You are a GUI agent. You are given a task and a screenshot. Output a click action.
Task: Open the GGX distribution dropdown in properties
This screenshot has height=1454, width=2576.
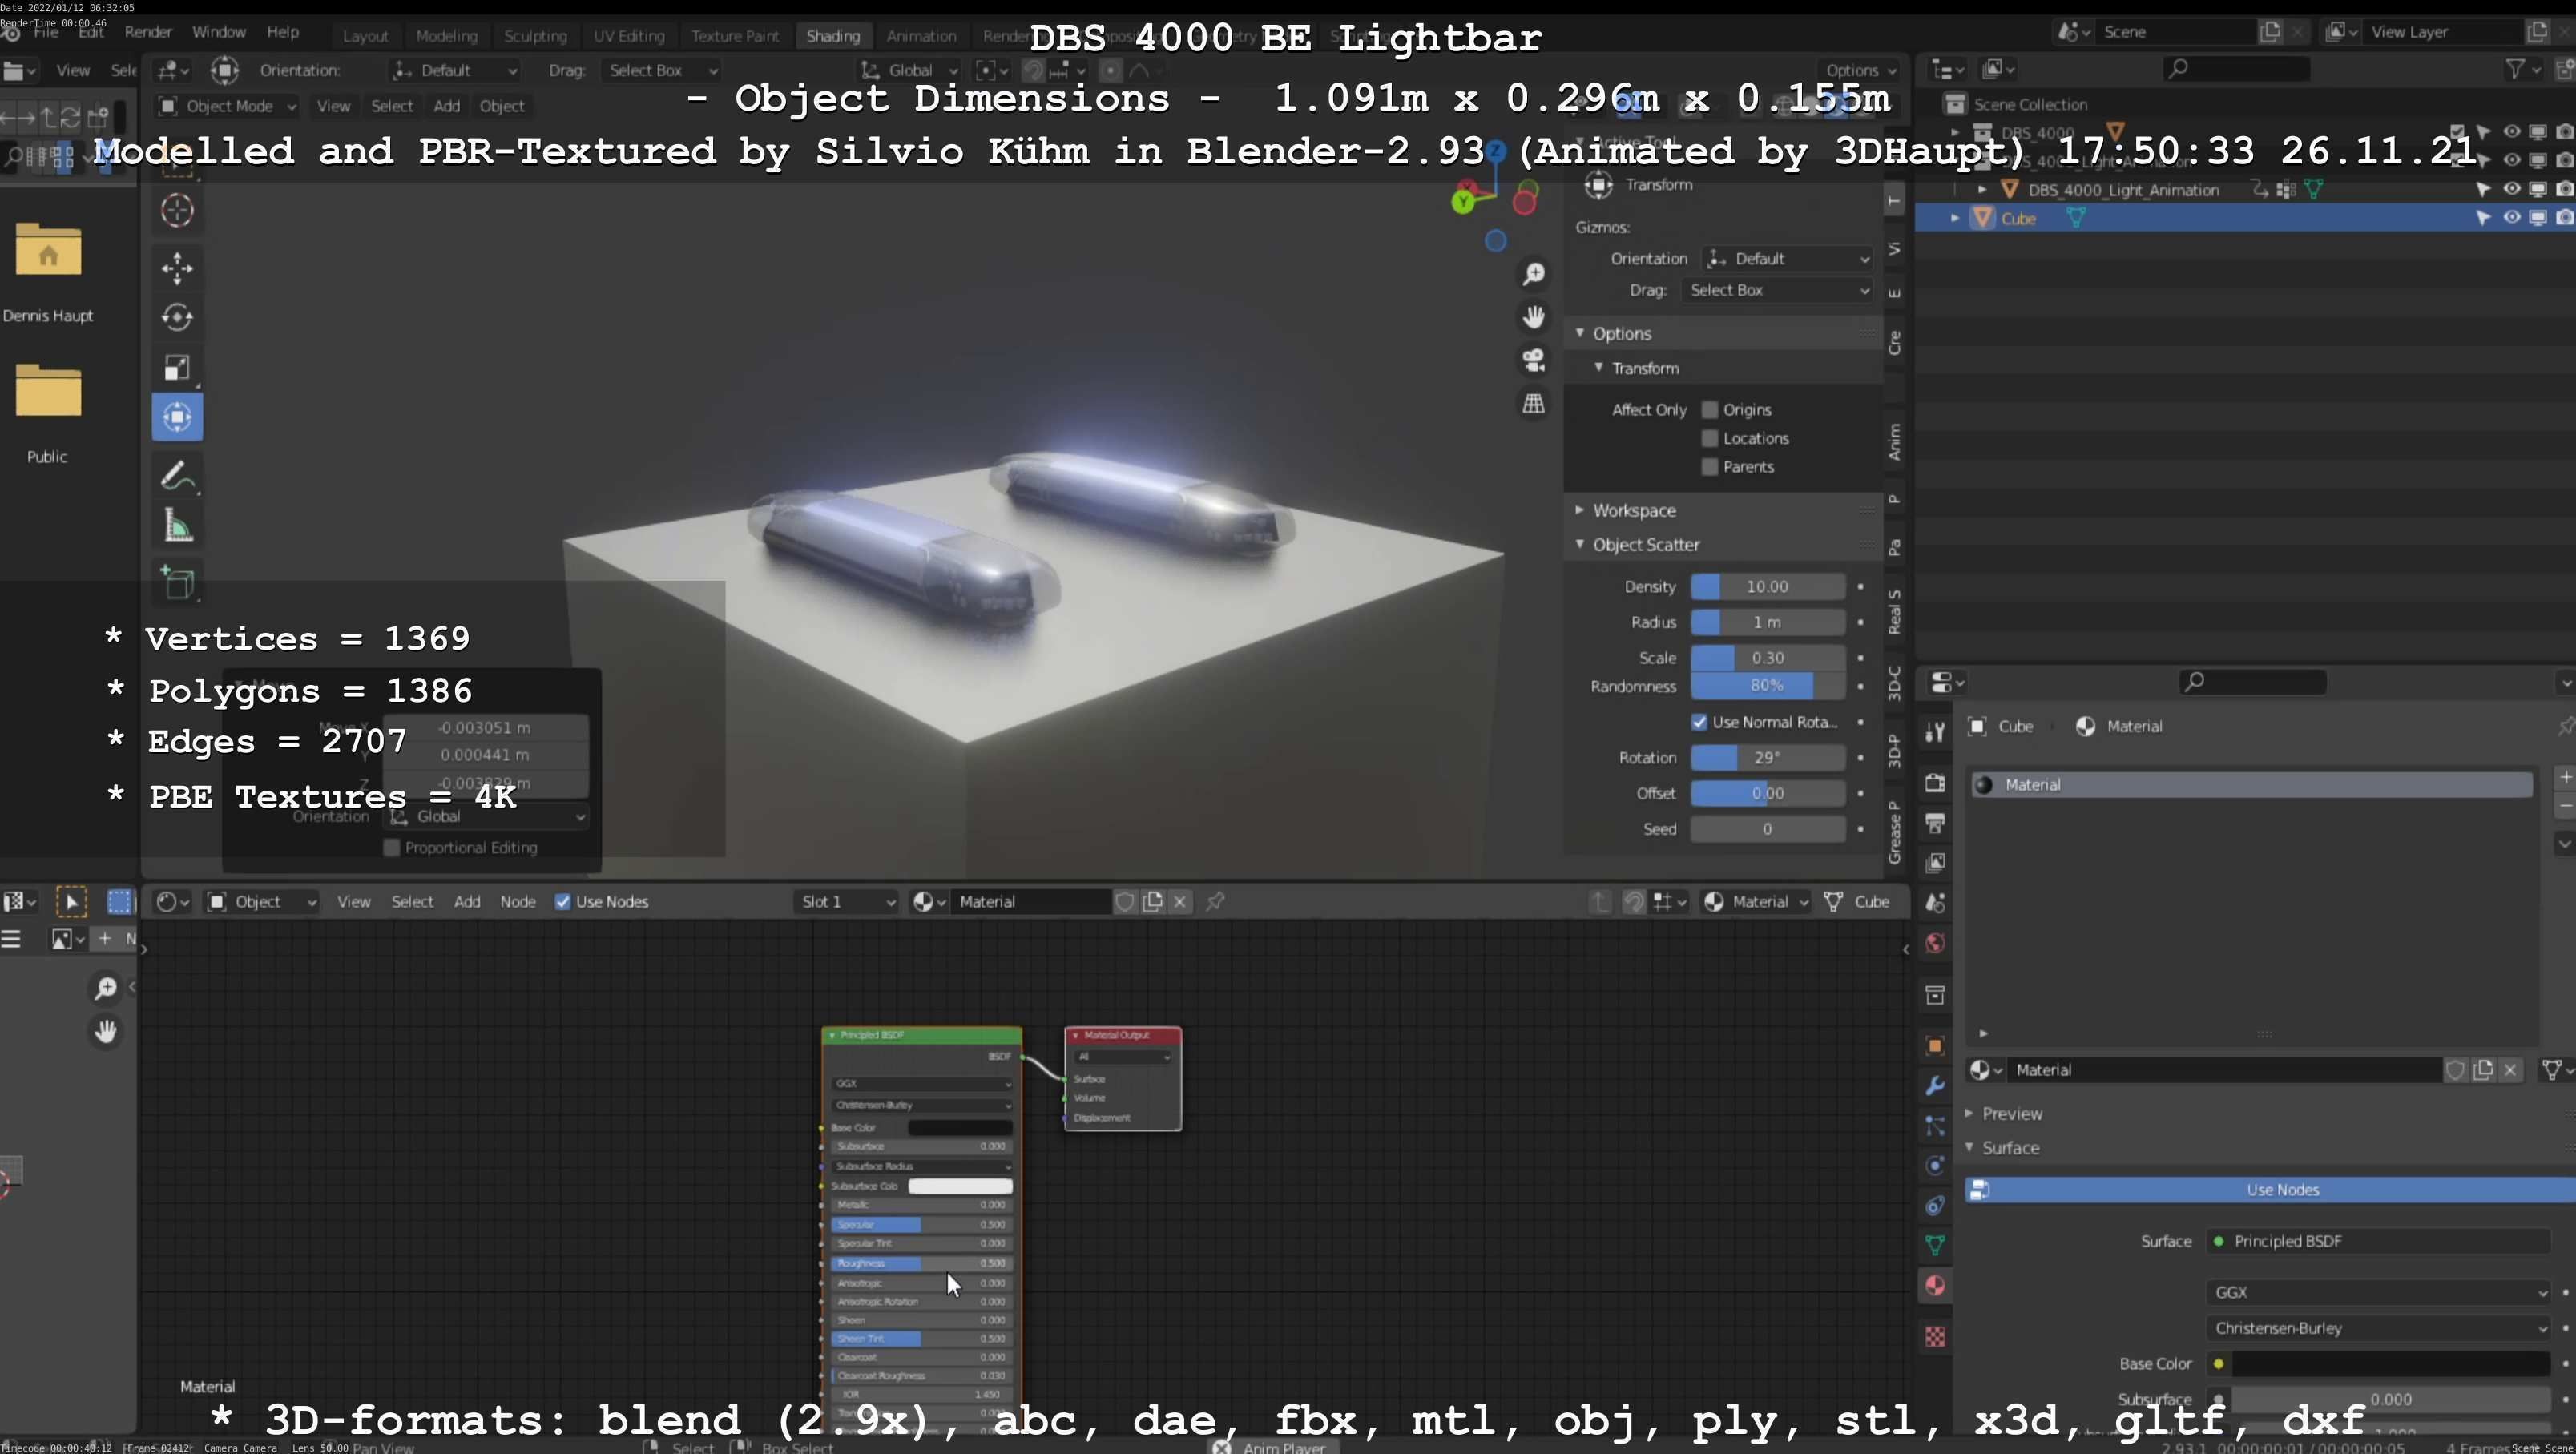pos(2378,1293)
